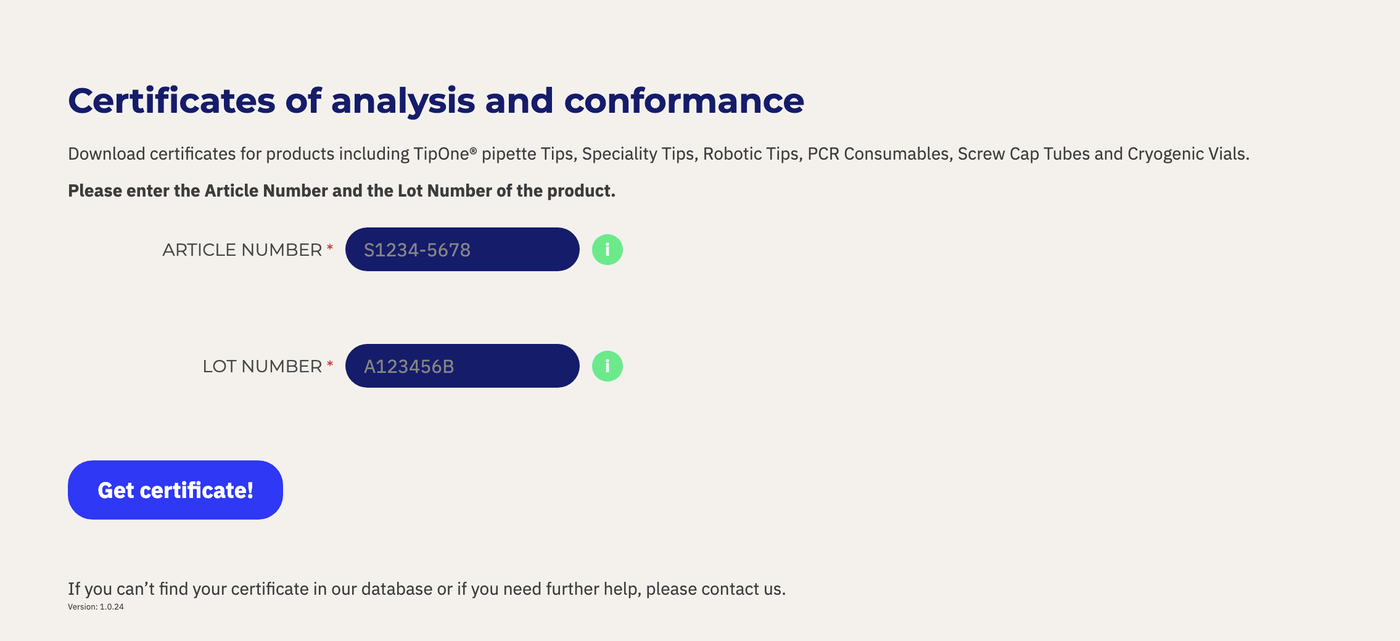Click the LOT NUMBER field label
This screenshot has height=641, width=1400.
(262, 367)
